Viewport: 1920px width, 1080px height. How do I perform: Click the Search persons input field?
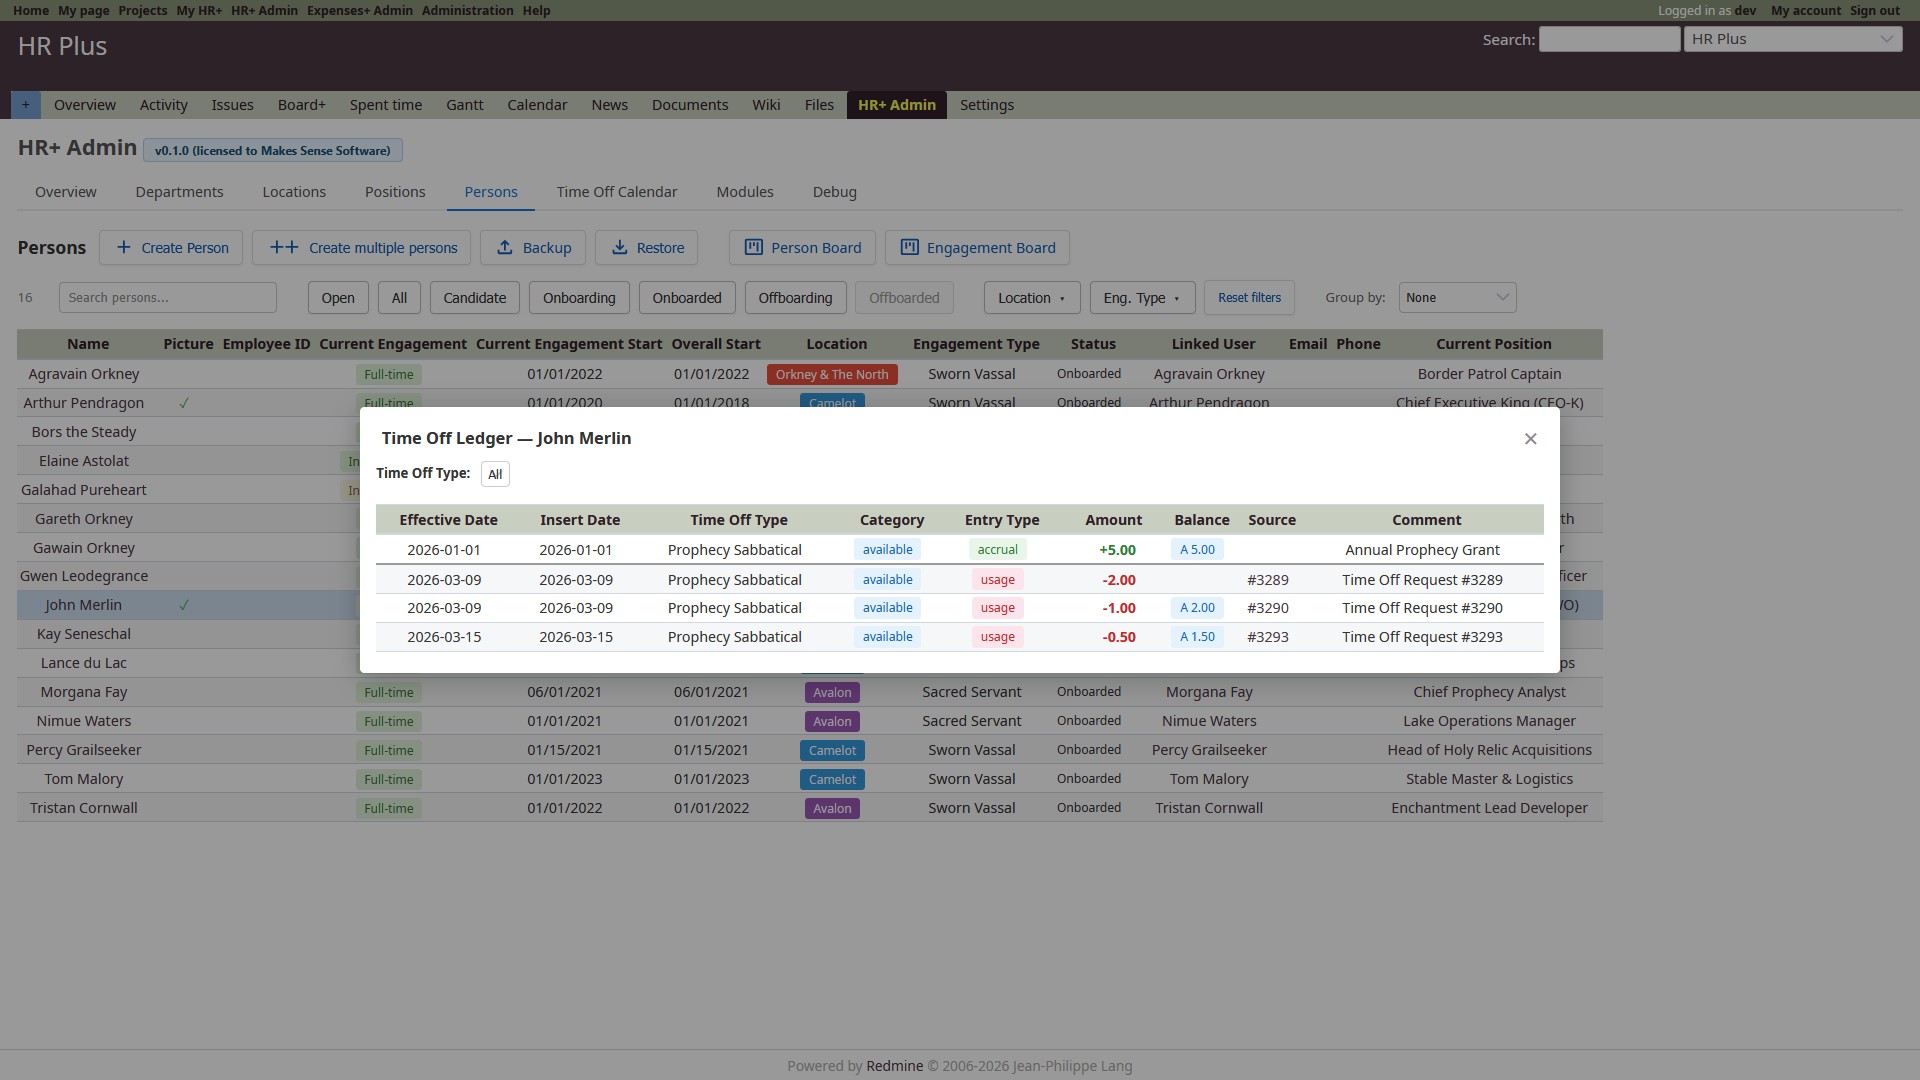[x=167, y=298]
